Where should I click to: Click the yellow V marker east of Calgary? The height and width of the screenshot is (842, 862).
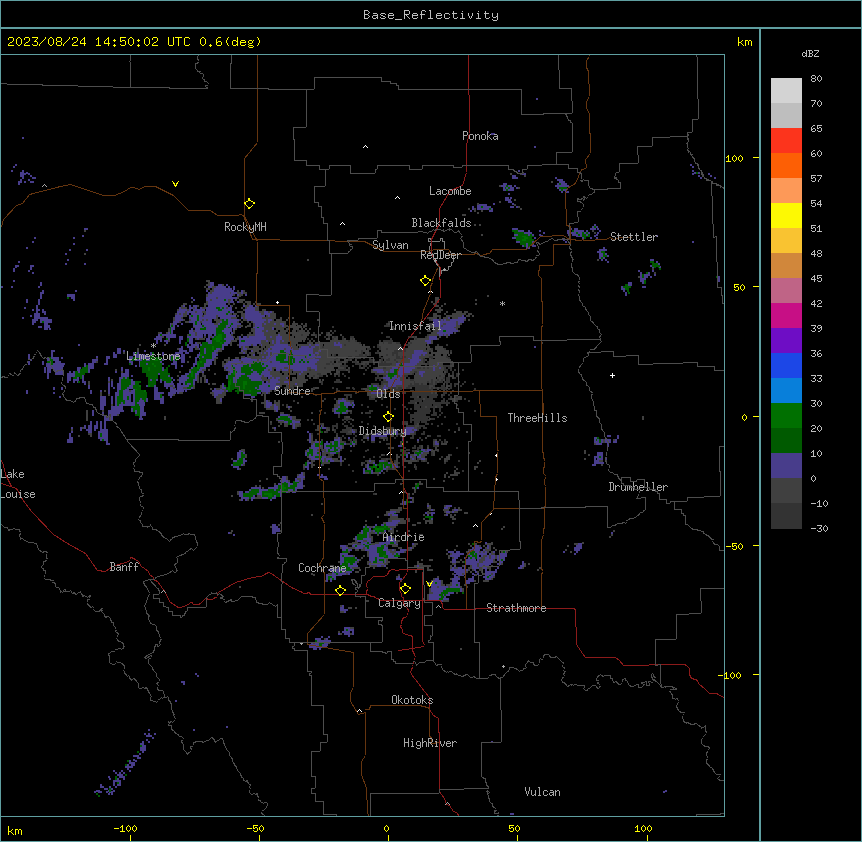429,583
